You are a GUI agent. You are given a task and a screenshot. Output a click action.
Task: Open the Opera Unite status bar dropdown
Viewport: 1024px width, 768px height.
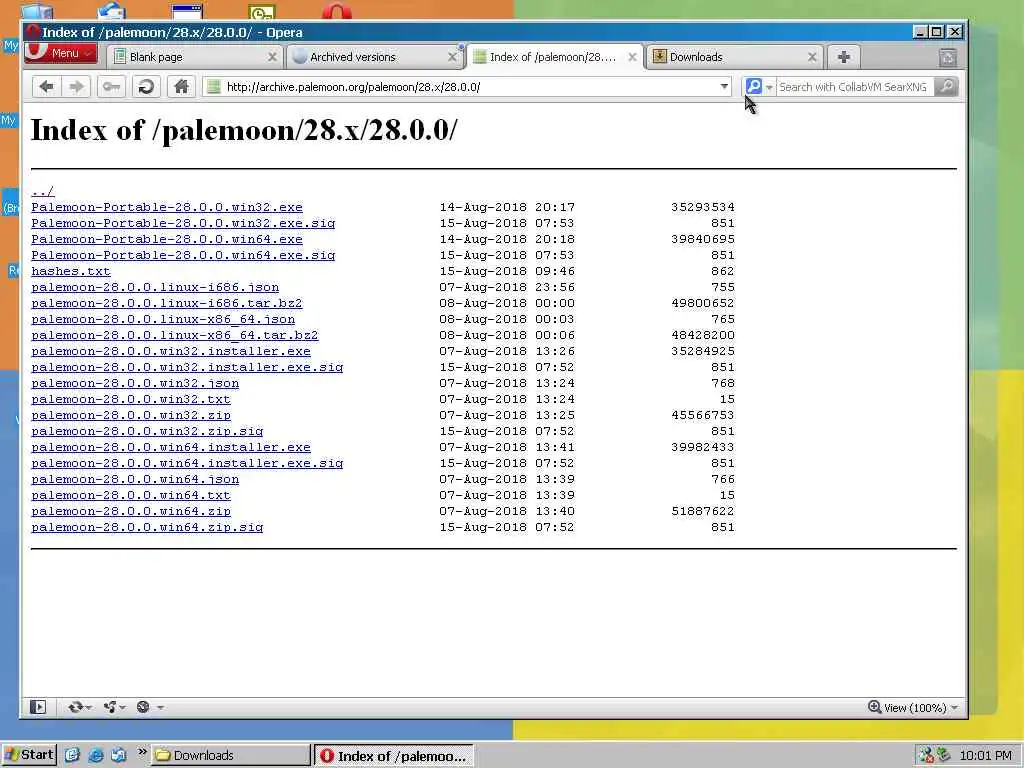(x=114, y=707)
